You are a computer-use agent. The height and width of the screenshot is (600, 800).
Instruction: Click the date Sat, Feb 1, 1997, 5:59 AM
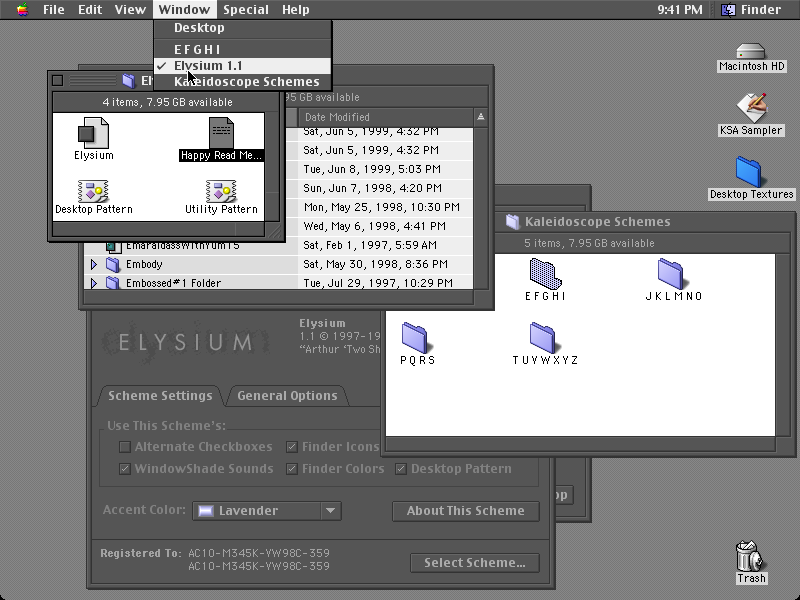point(370,245)
